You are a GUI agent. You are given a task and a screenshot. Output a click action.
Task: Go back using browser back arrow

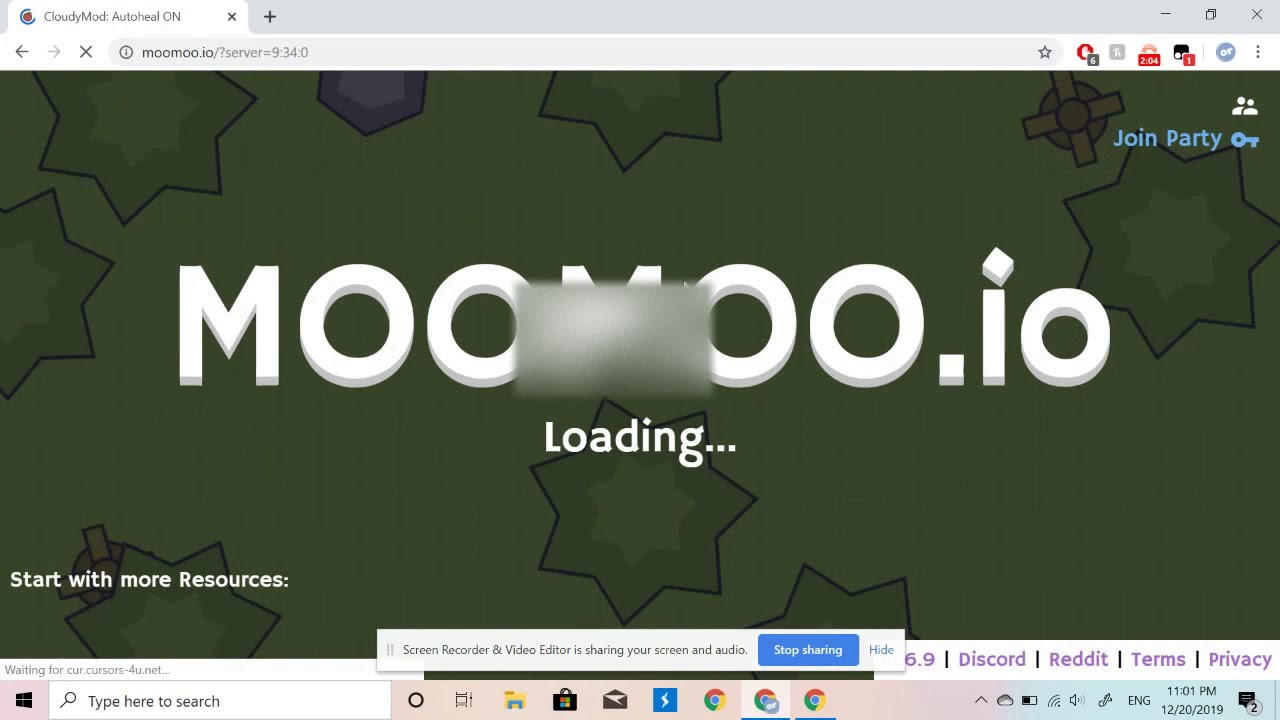(22, 52)
